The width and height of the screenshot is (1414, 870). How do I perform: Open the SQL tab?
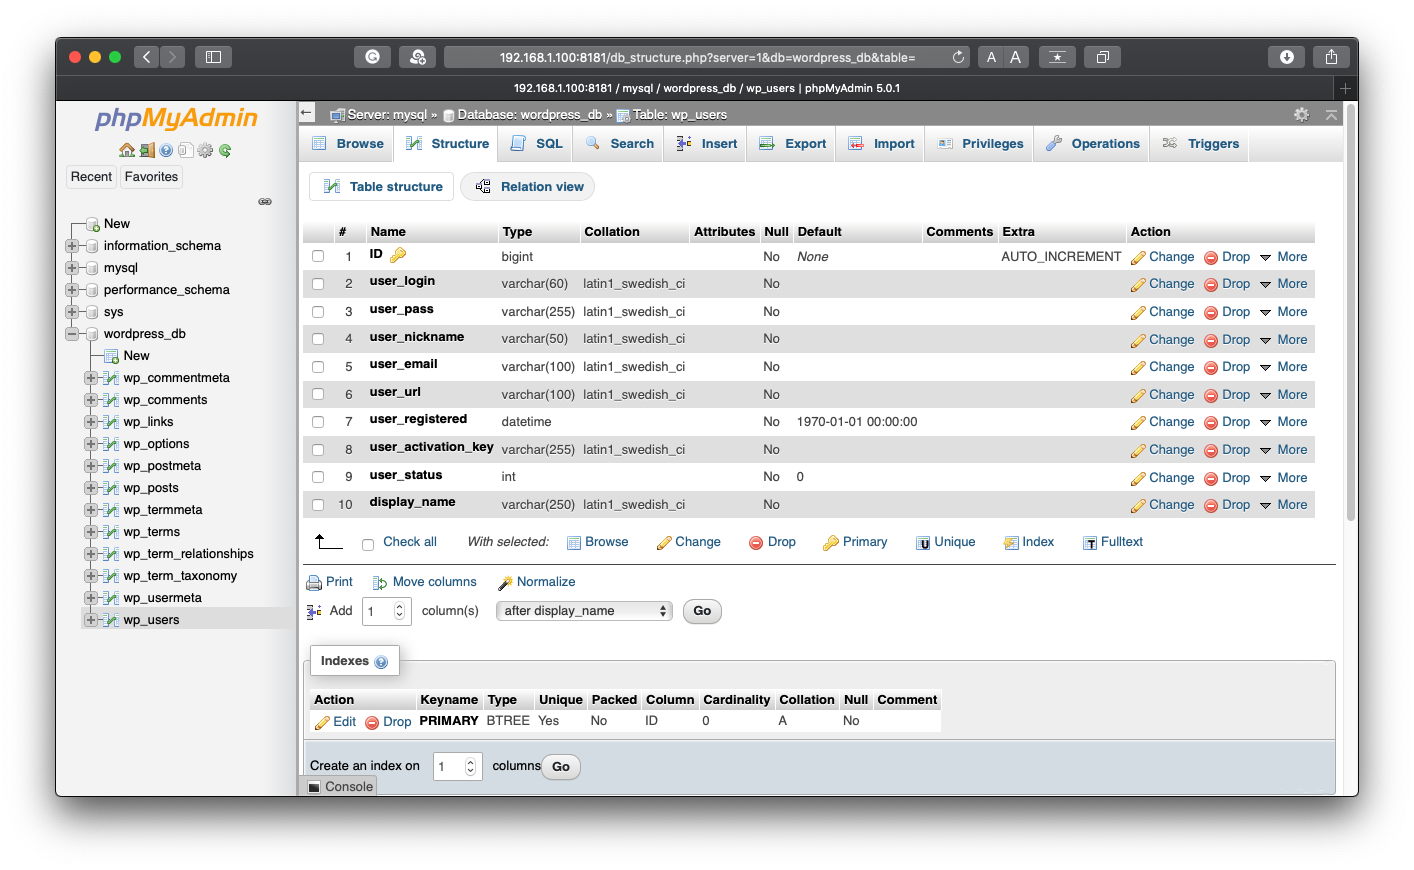point(537,144)
